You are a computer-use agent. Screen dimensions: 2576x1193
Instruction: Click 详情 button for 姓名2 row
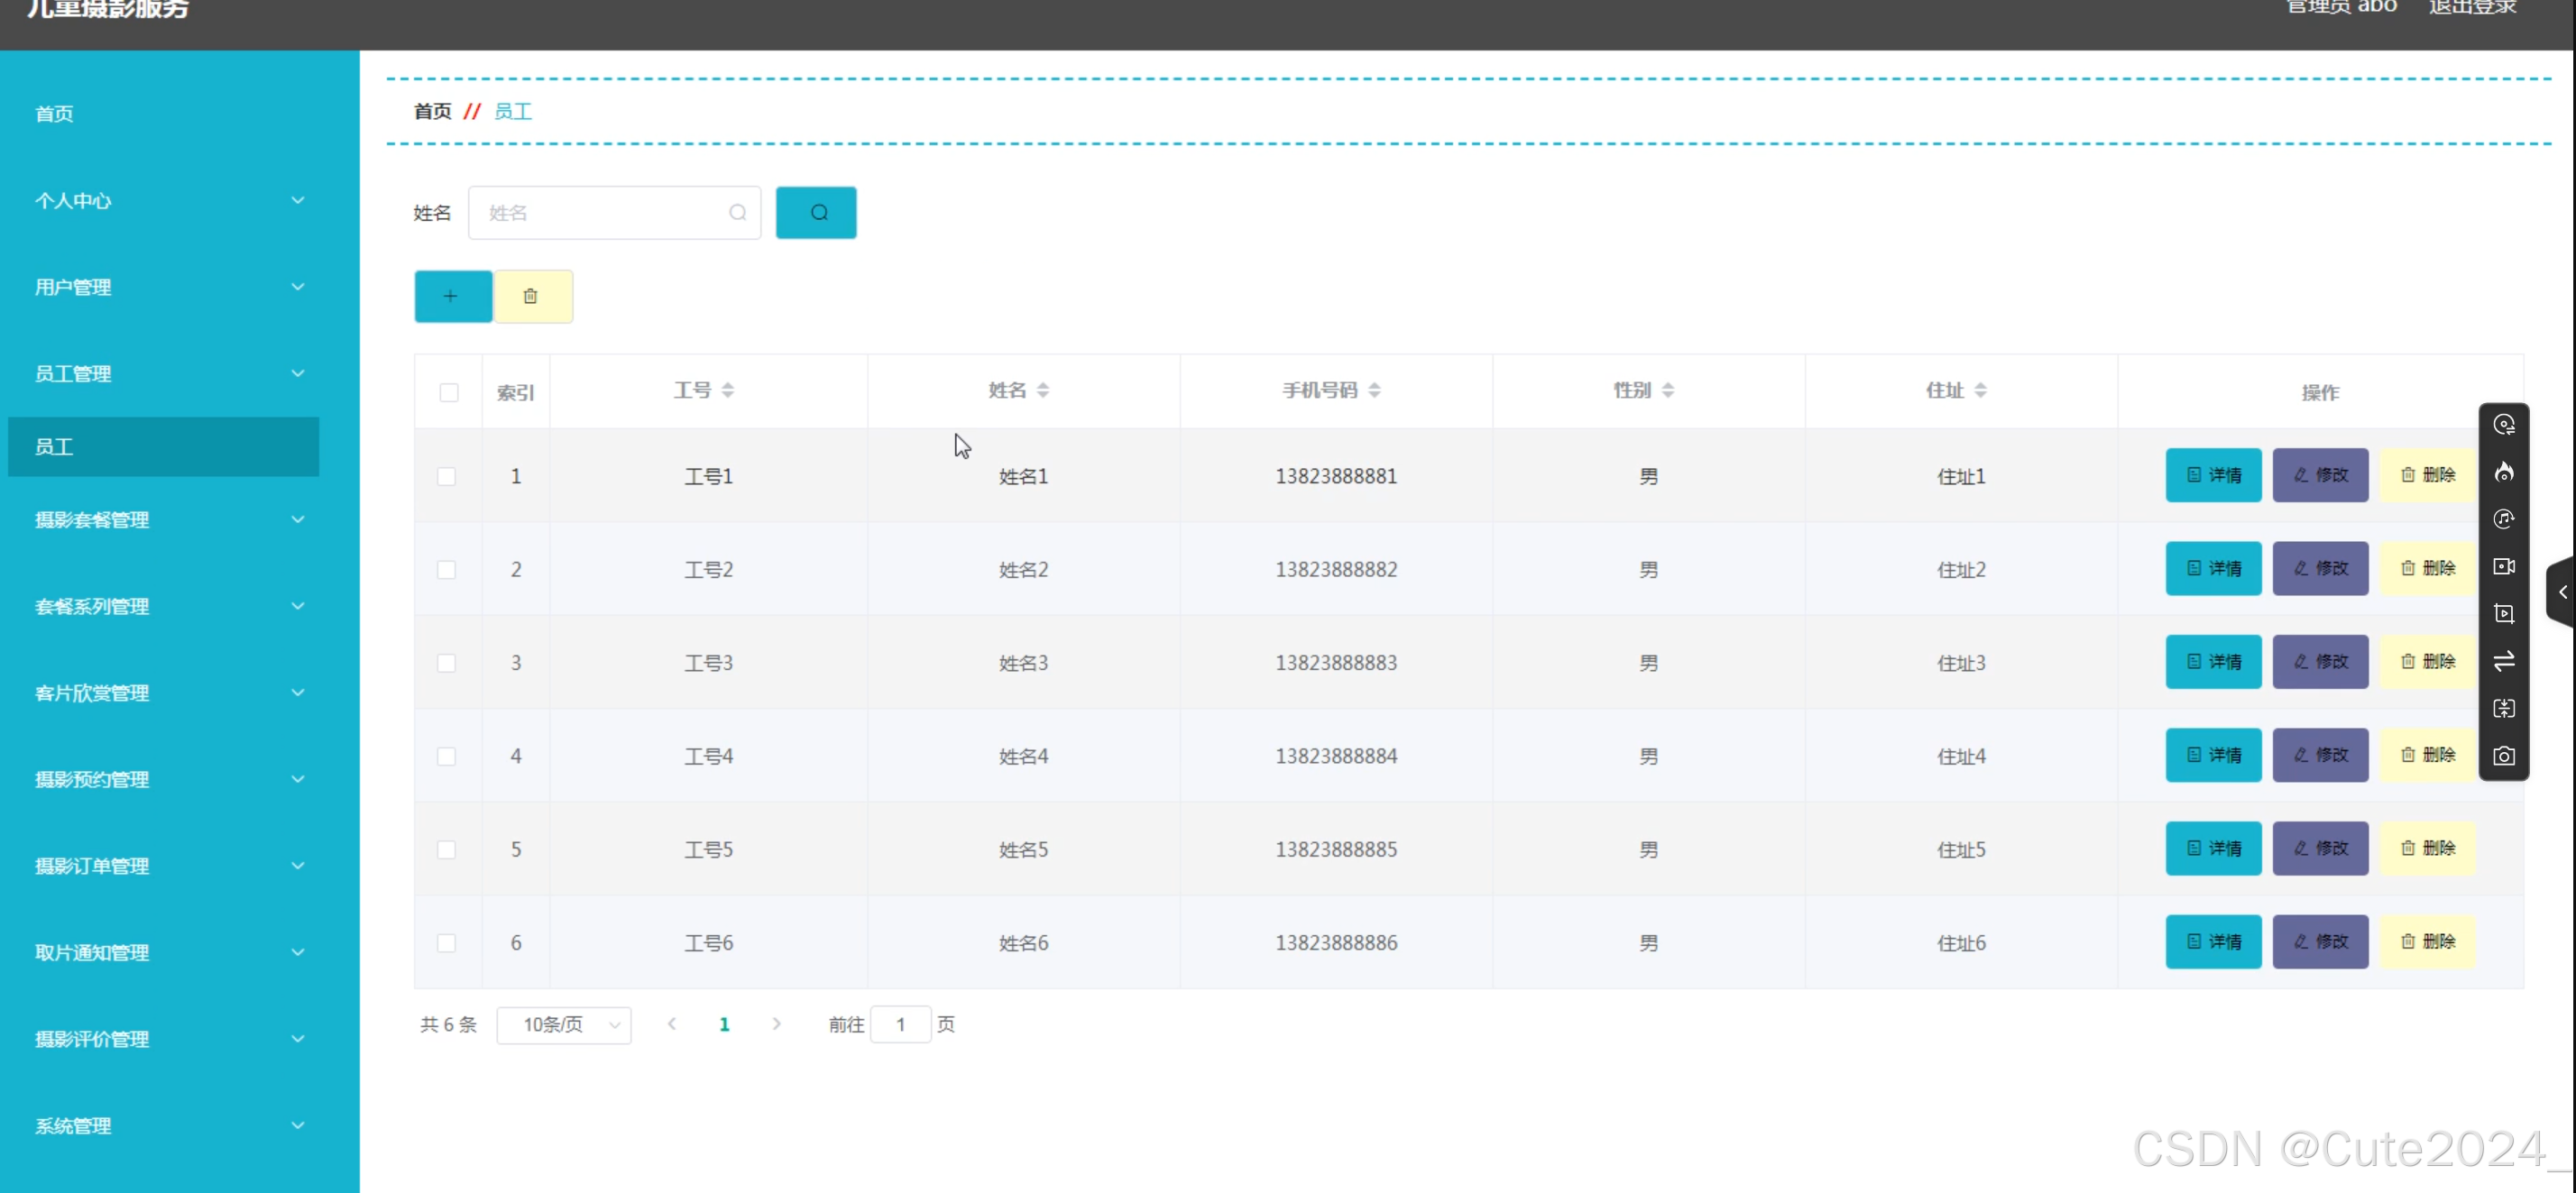(x=2213, y=568)
